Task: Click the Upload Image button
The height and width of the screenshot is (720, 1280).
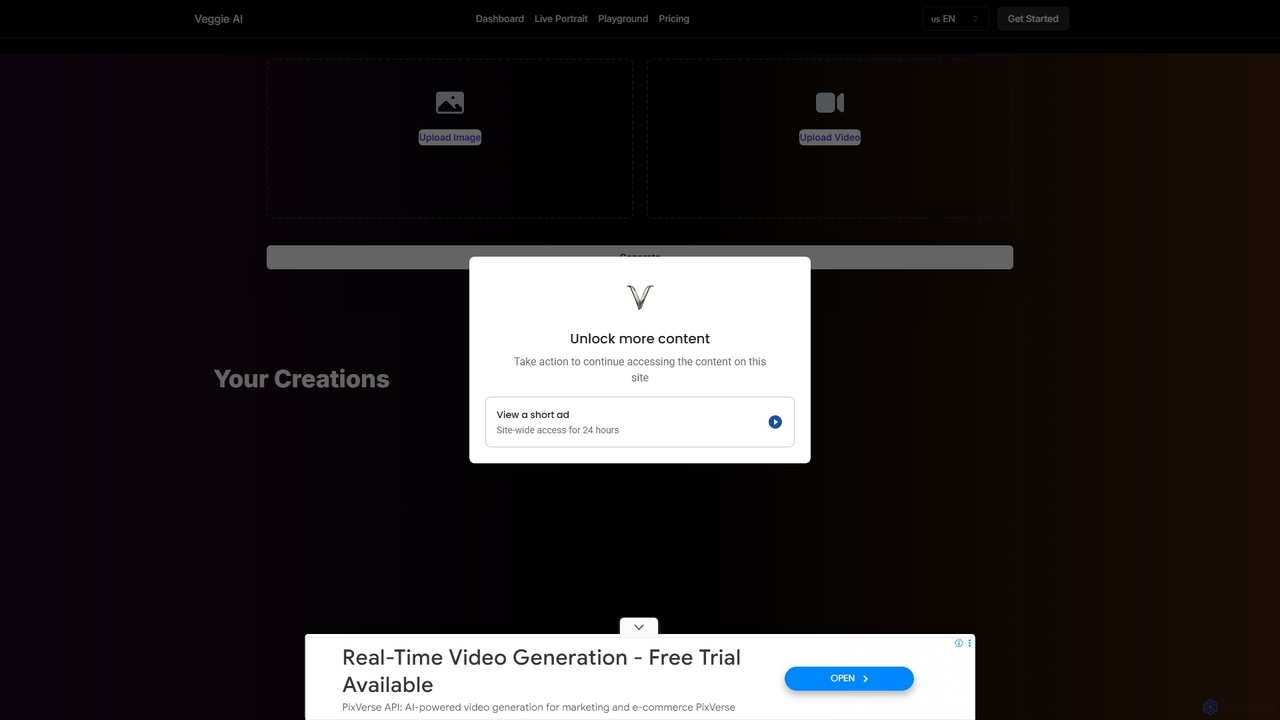Action: coord(450,137)
